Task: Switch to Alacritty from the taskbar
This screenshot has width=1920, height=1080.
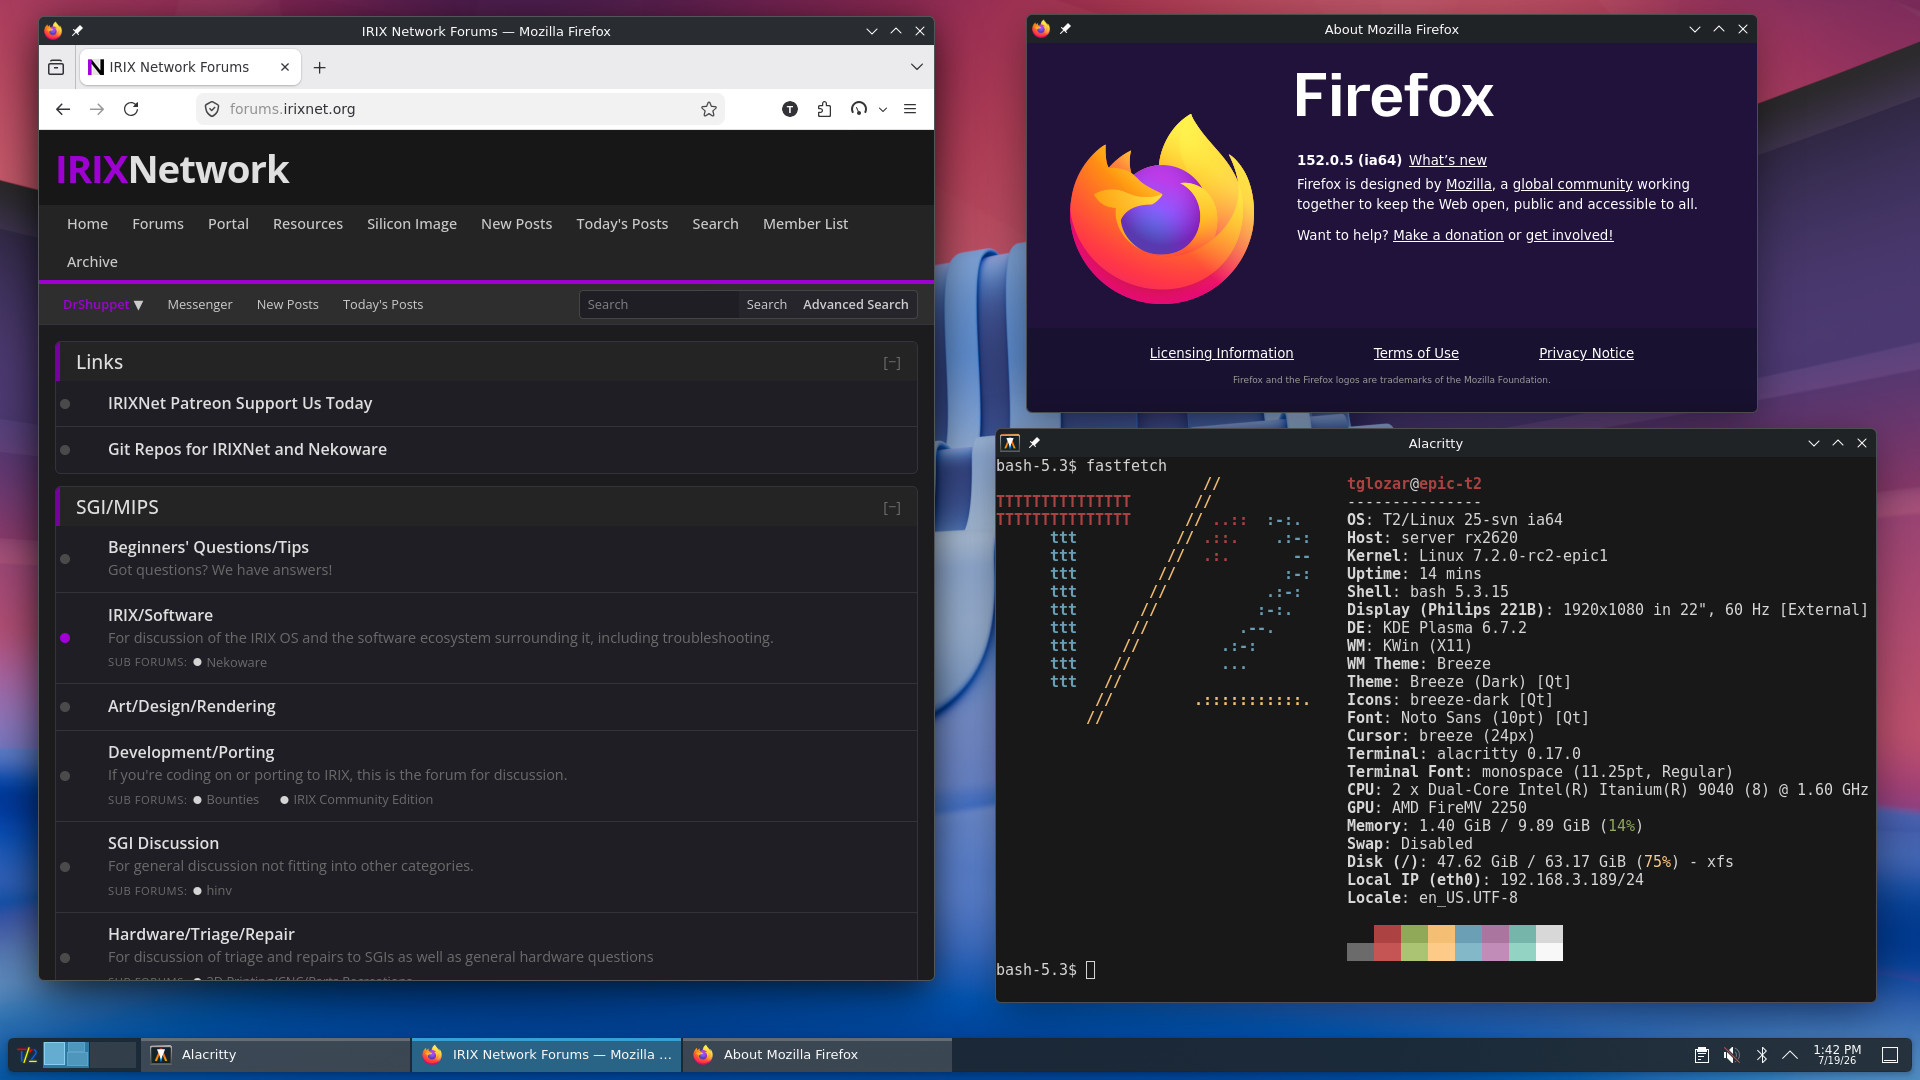Action: (x=275, y=1054)
